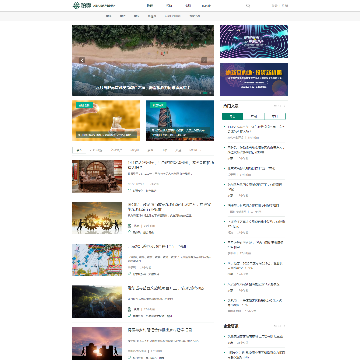
Task: Select first category tab above article list
Action: point(79,150)
